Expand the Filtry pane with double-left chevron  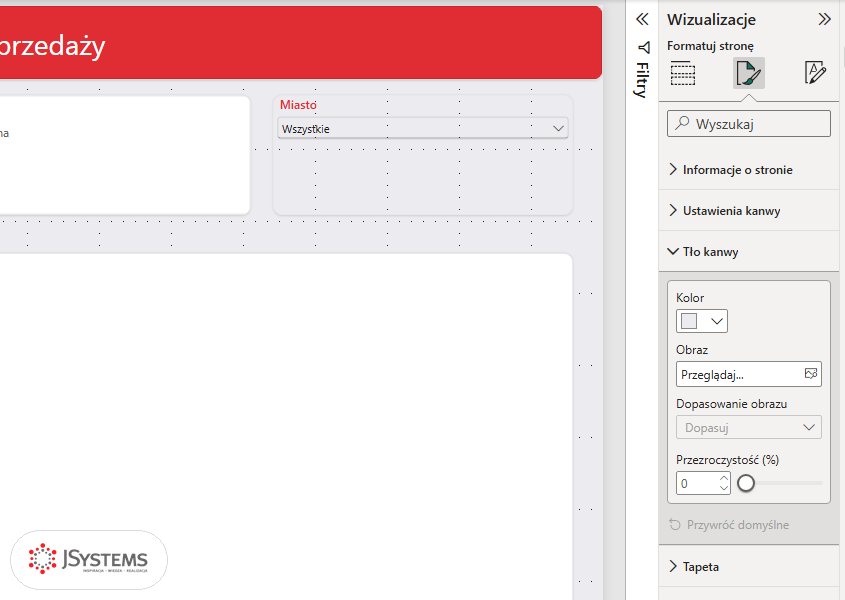pyautogui.click(x=642, y=20)
